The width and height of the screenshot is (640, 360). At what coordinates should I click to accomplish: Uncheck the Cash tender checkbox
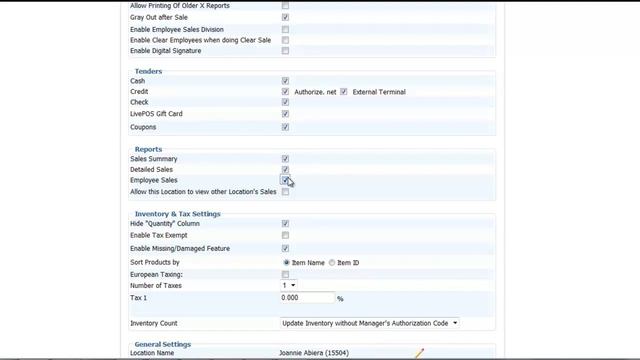click(285, 81)
